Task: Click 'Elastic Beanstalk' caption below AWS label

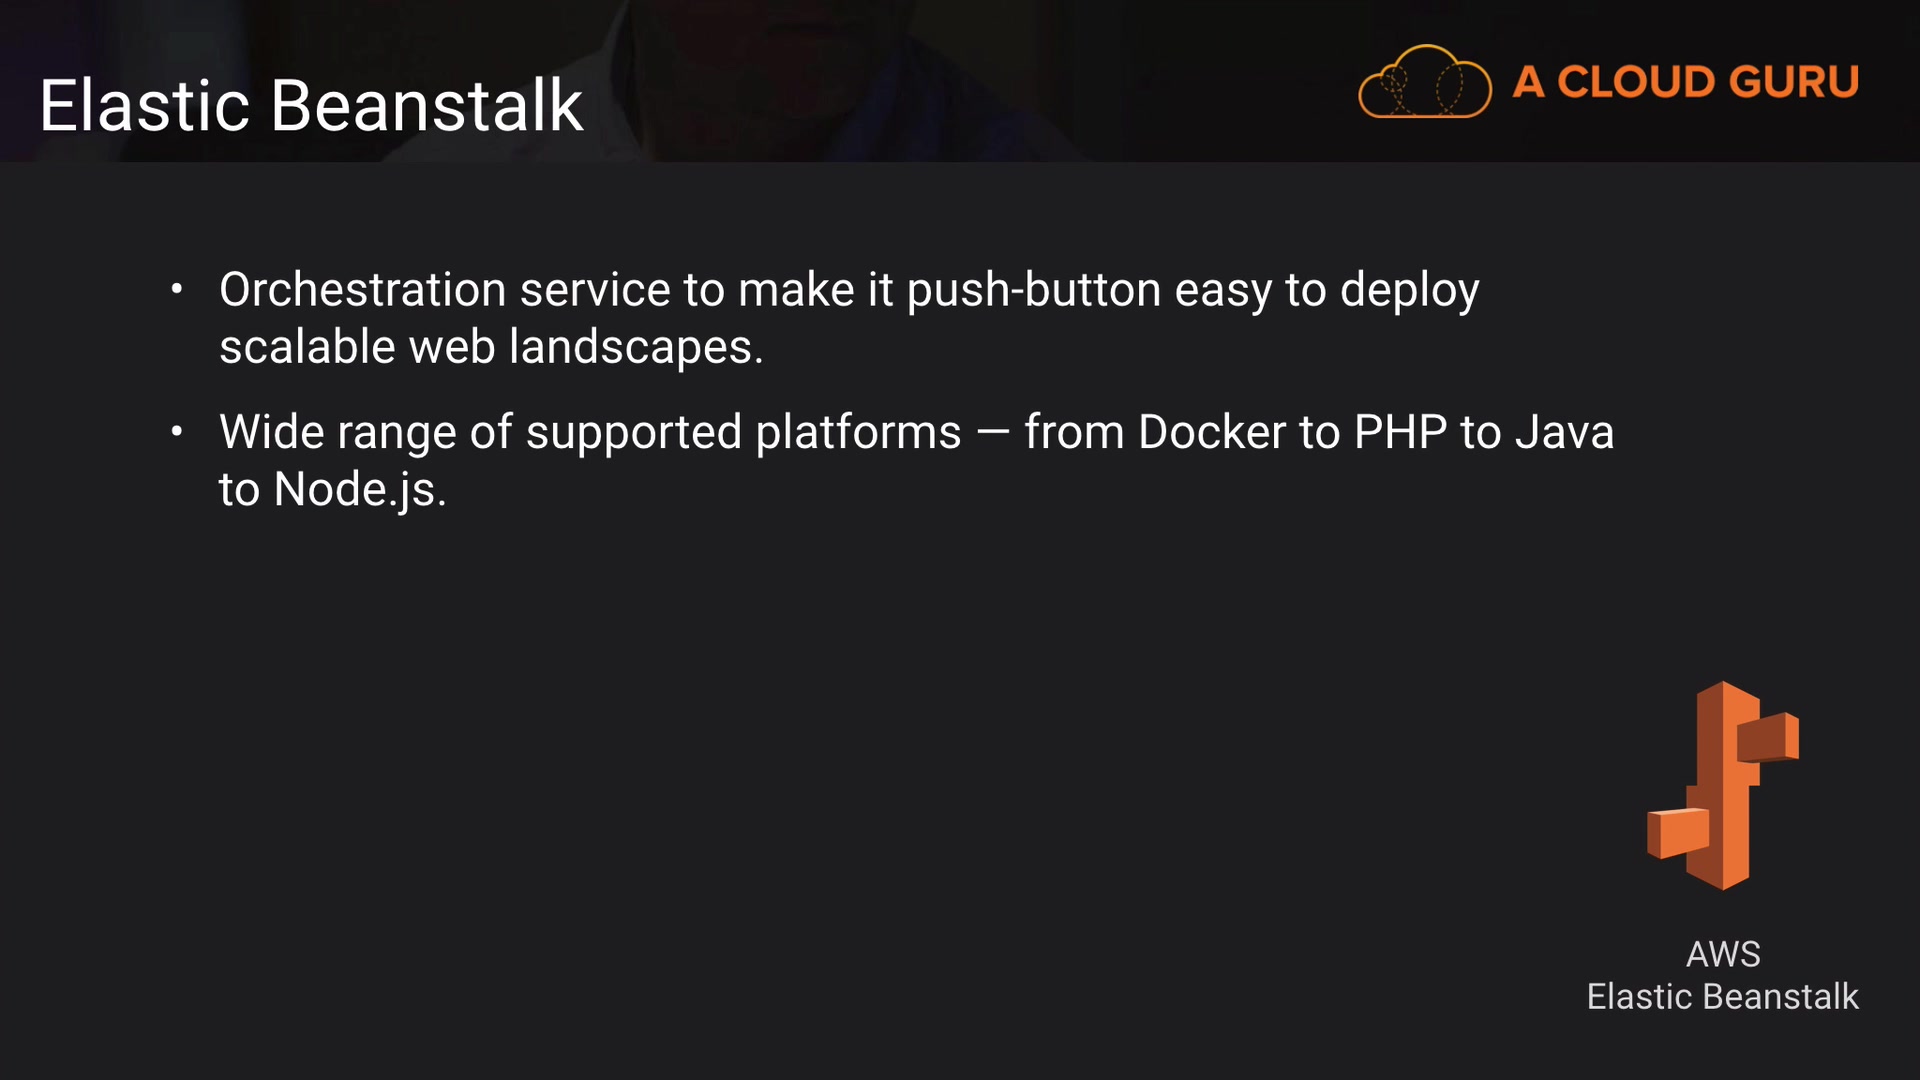Action: pyautogui.click(x=1722, y=997)
